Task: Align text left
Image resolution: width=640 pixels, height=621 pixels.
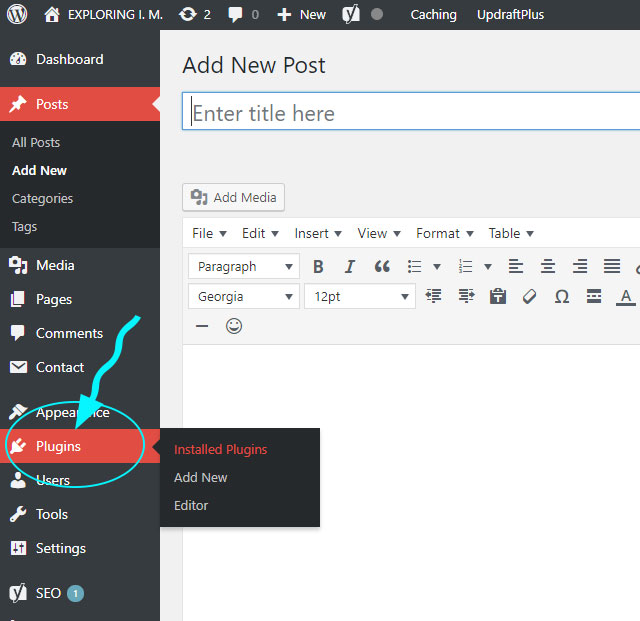Action: point(516,267)
